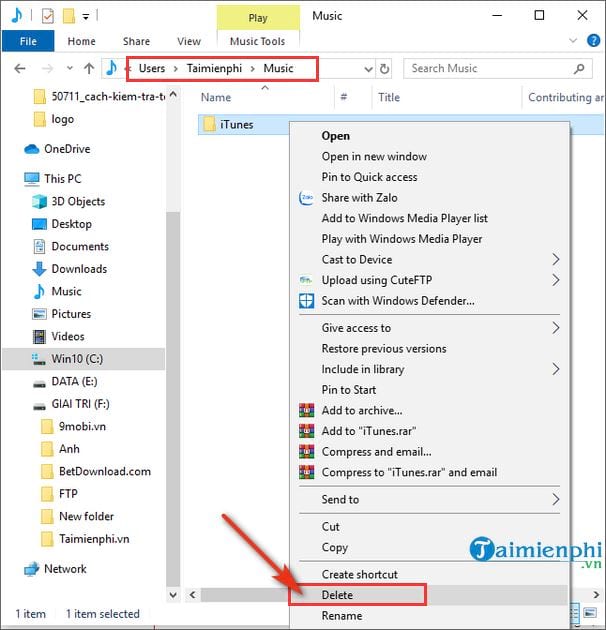Open the BetDownload.com folder
Image resolution: width=606 pixels, height=630 pixels.
click(96, 471)
